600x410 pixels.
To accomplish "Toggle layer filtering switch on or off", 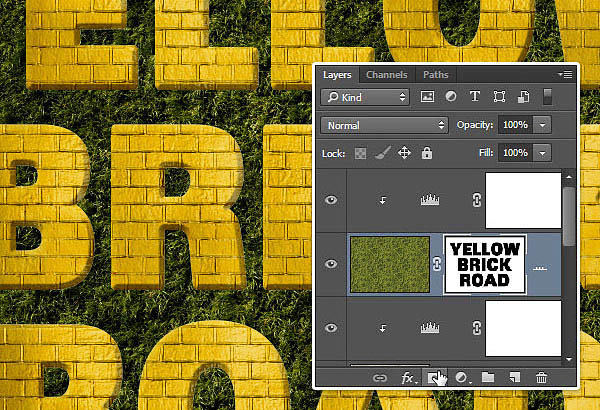I will tap(548, 97).
